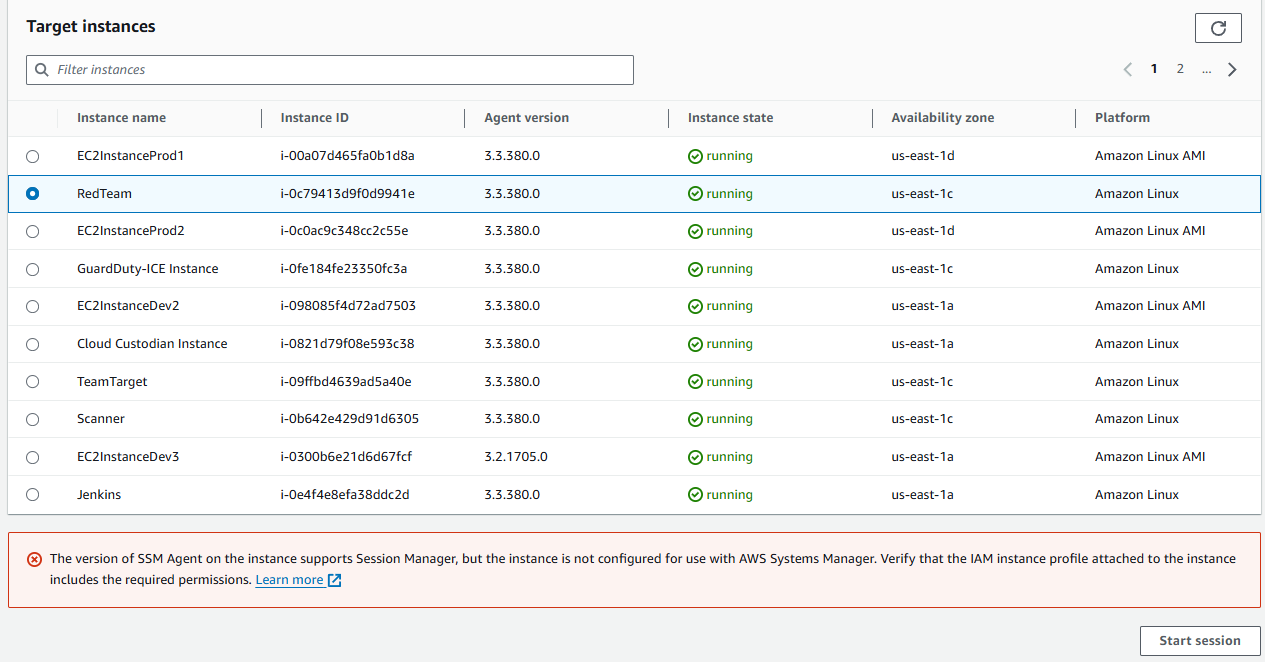Select the GuardDuty-ICE Instance radio button
This screenshot has width=1265, height=662.
(x=33, y=269)
